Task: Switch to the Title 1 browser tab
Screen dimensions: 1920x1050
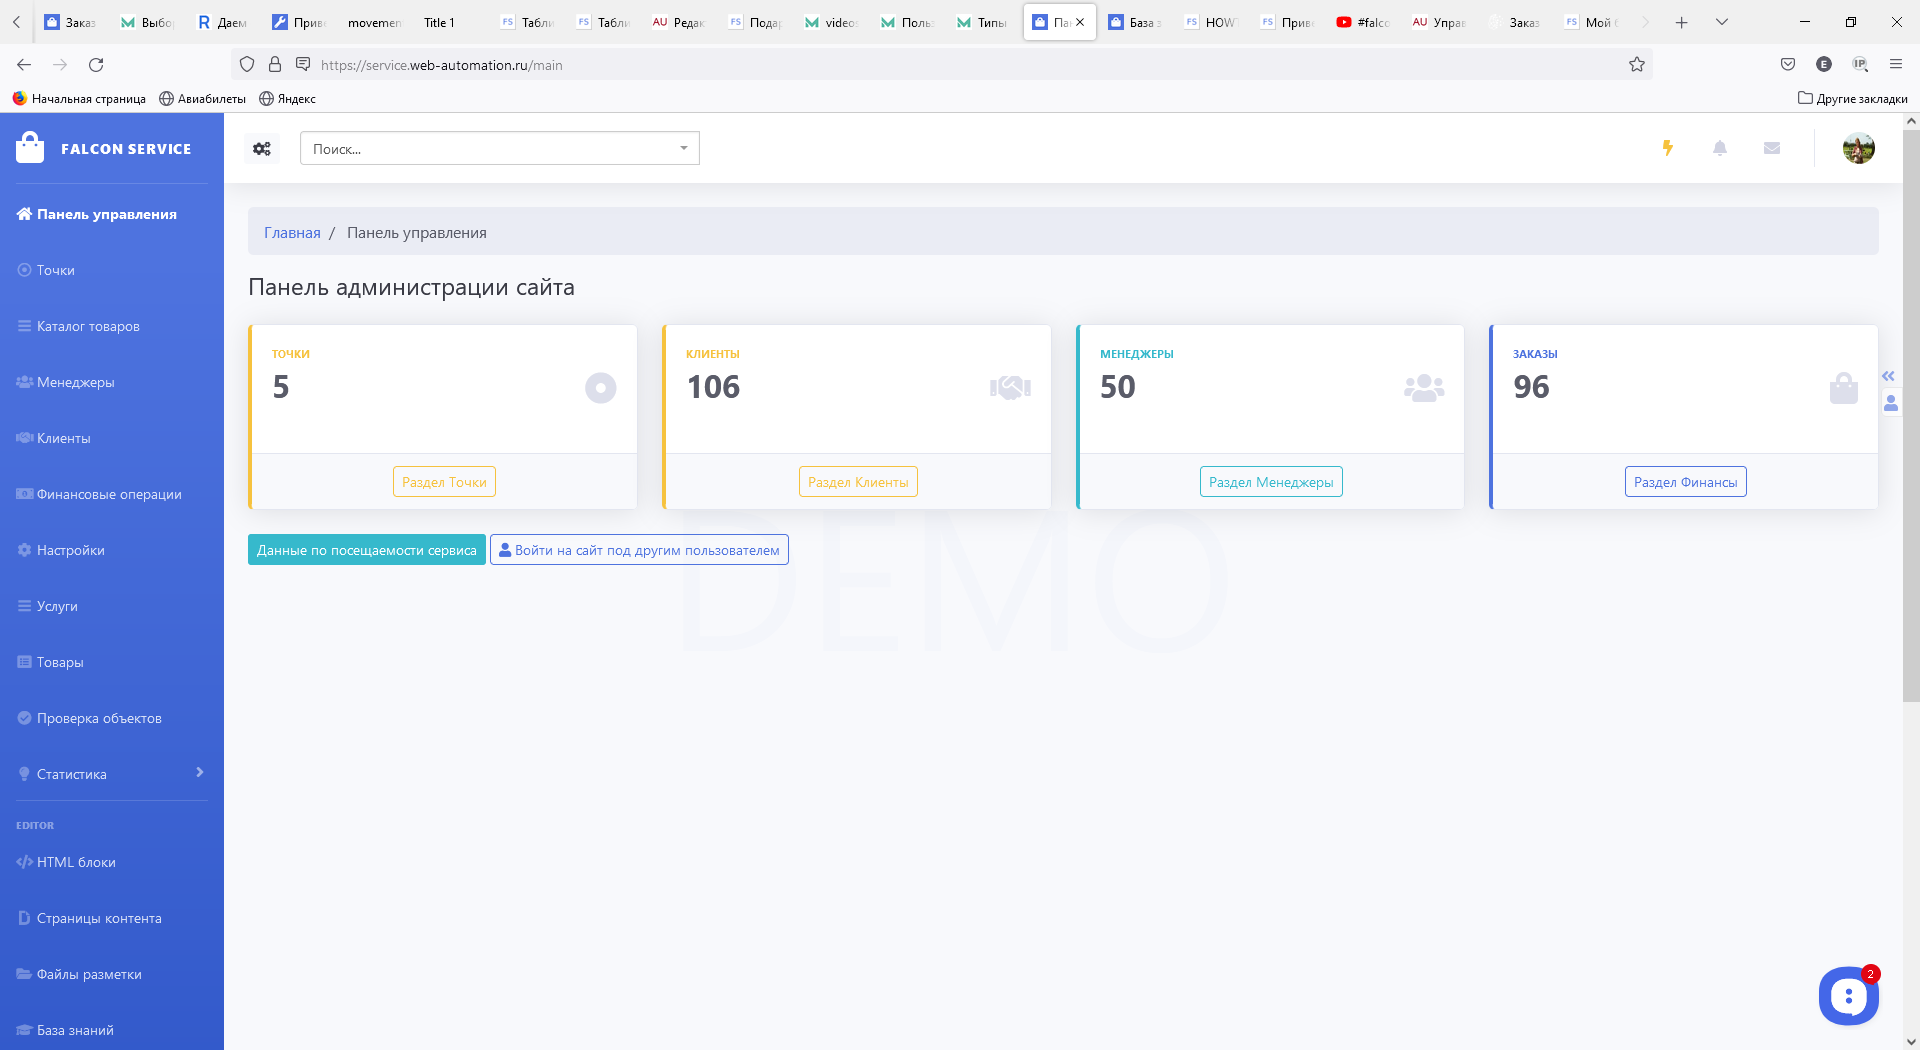Action: [x=439, y=22]
